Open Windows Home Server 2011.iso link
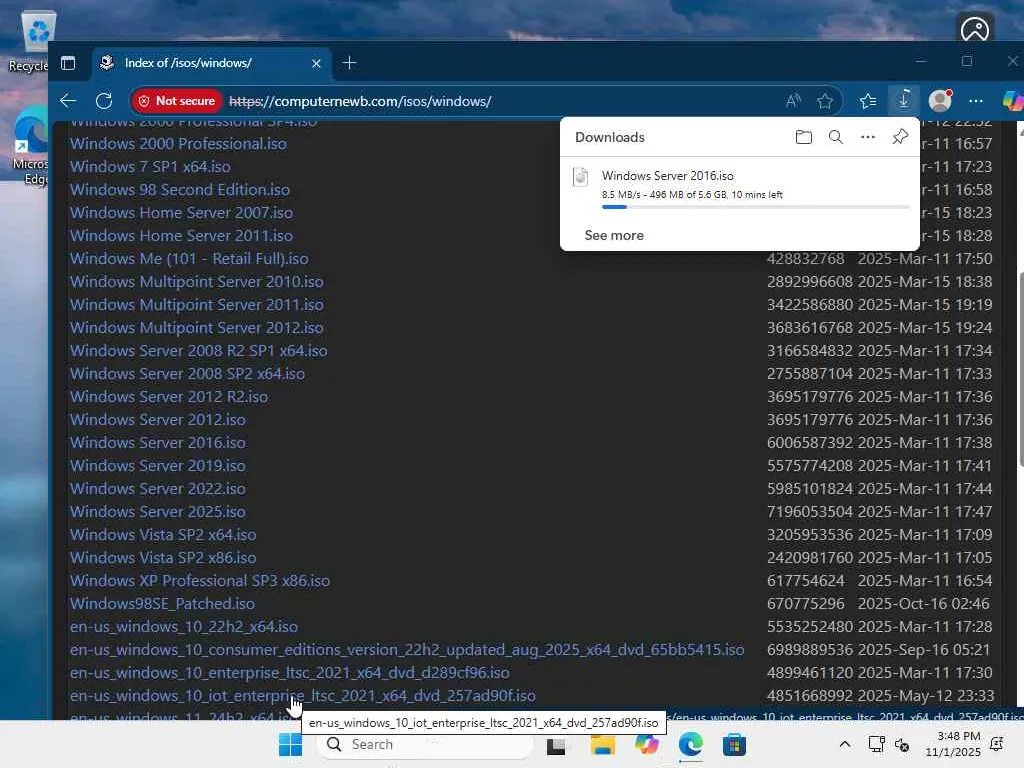The image size is (1024, 768). 182,235
